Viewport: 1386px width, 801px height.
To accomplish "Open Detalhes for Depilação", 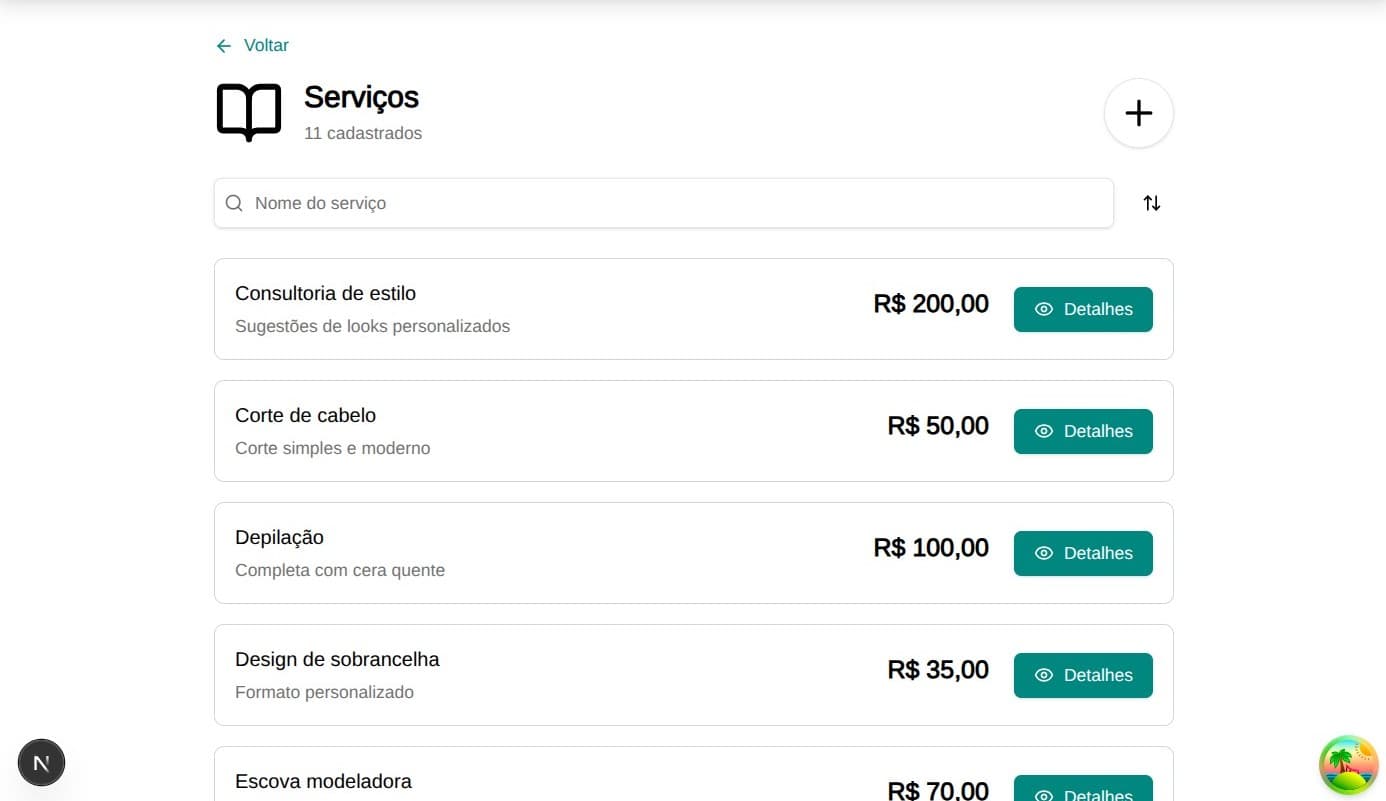I will (x=1083, y=553).
